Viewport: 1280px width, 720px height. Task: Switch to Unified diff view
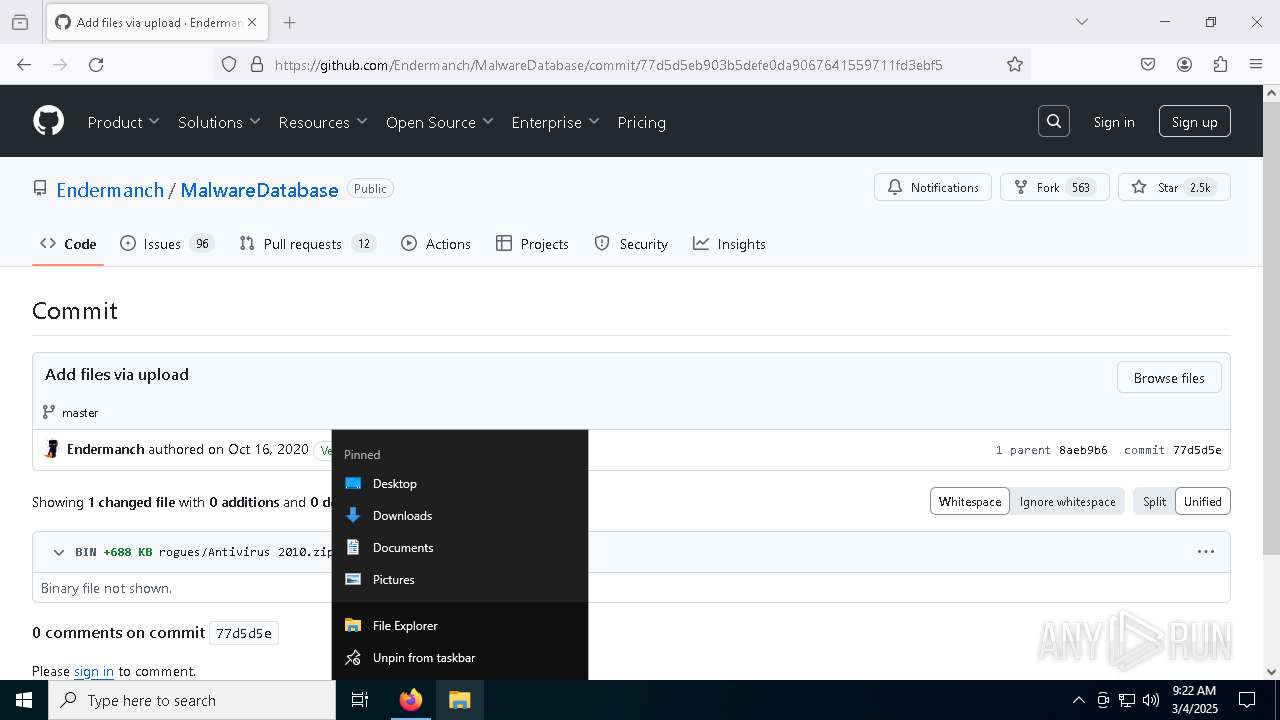(x=1203, y=501)
